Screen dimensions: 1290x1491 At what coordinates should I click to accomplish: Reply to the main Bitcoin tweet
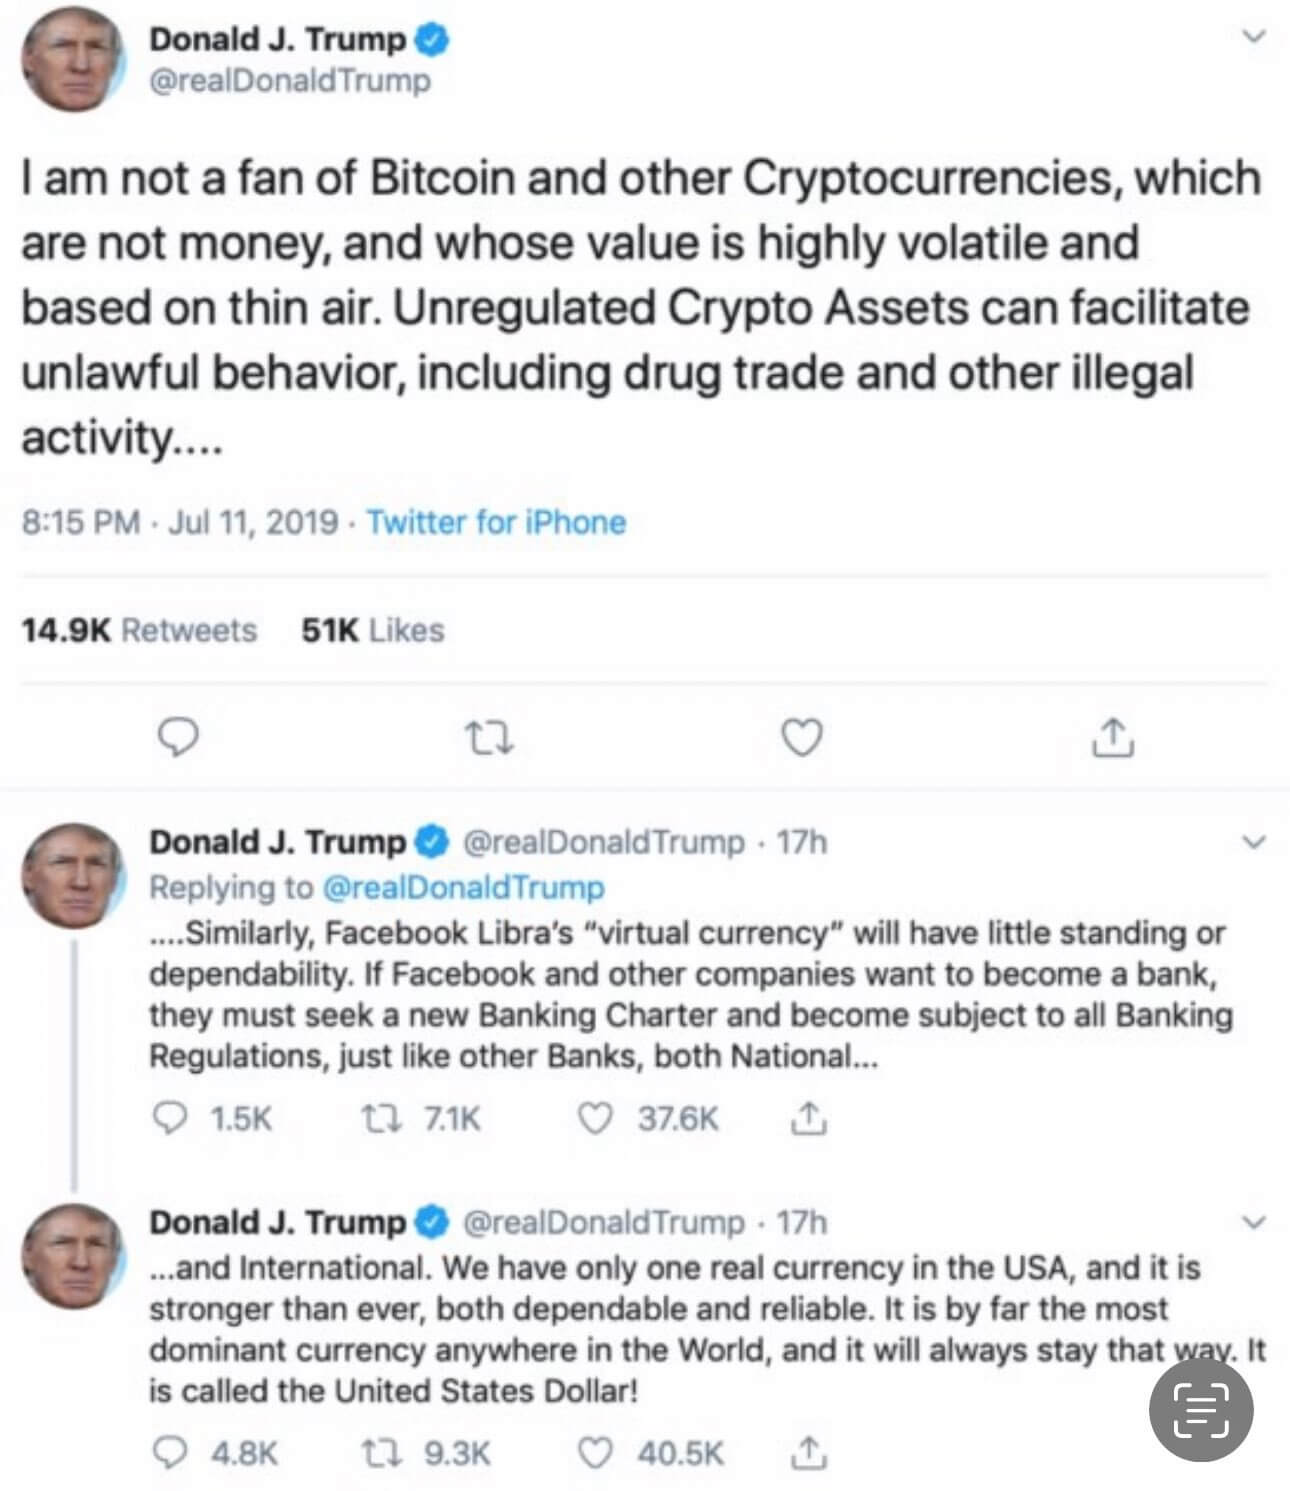pos(180,738)
